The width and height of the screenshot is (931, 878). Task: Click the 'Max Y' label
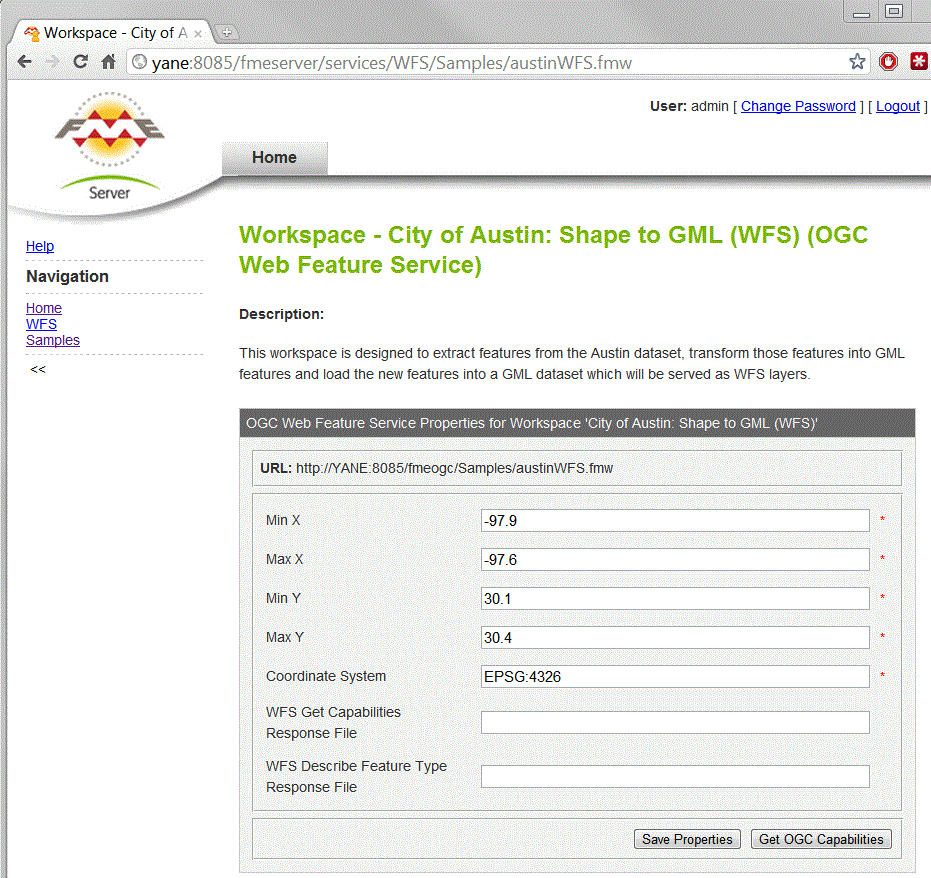coord(285,638)
